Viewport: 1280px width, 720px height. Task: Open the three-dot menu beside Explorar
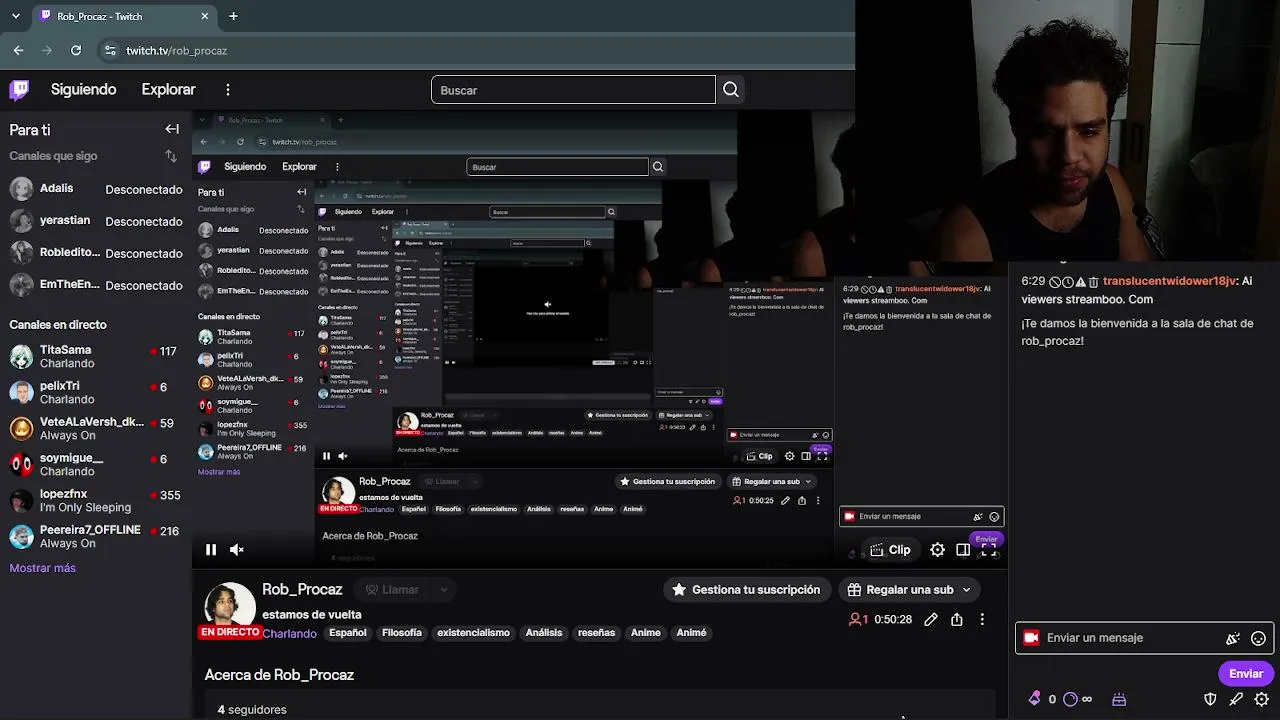click(228, 90)
